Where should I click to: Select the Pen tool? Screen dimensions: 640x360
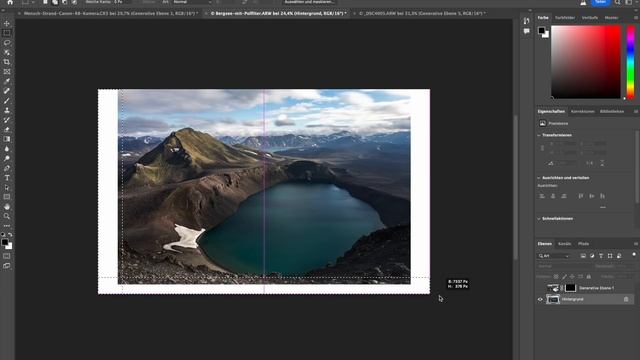(7, 168)
